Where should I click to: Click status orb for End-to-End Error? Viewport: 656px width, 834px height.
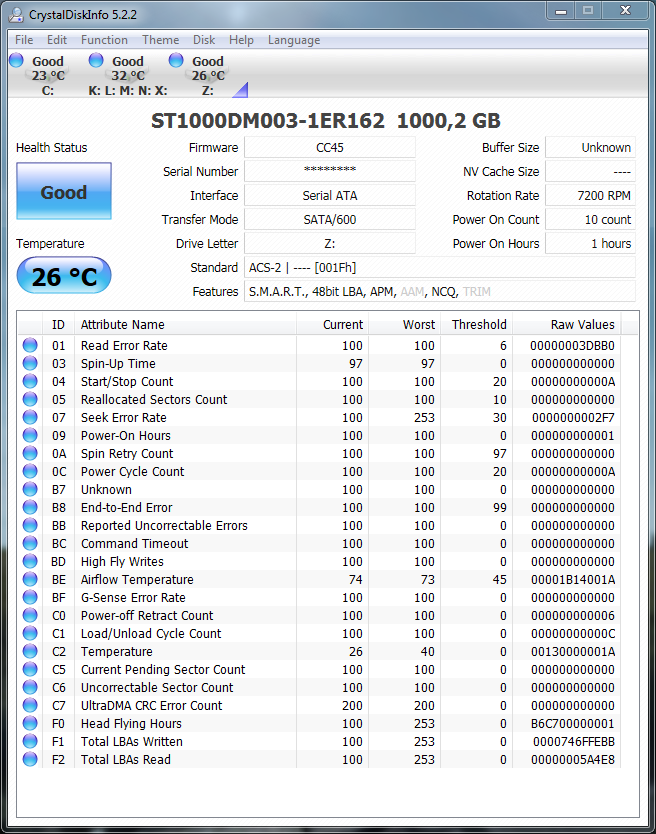pos(30,507)
